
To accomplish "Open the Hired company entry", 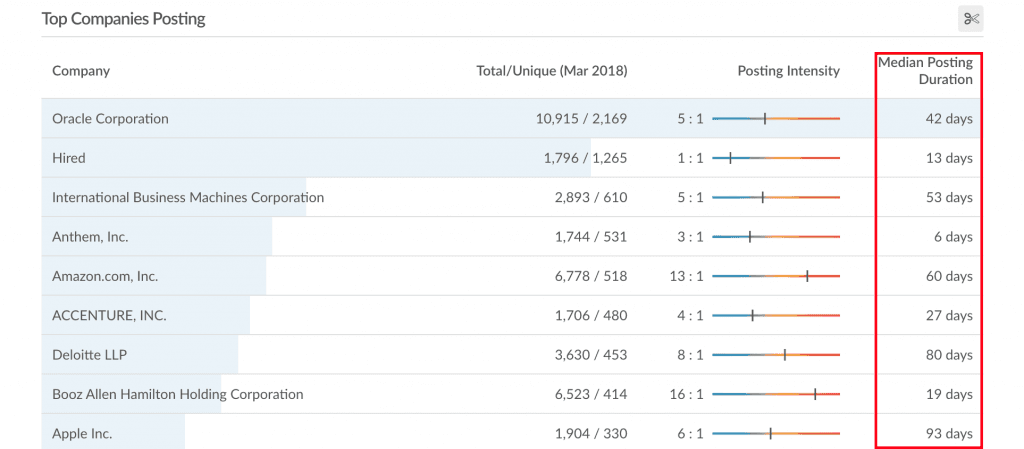I will pos(69,158).
